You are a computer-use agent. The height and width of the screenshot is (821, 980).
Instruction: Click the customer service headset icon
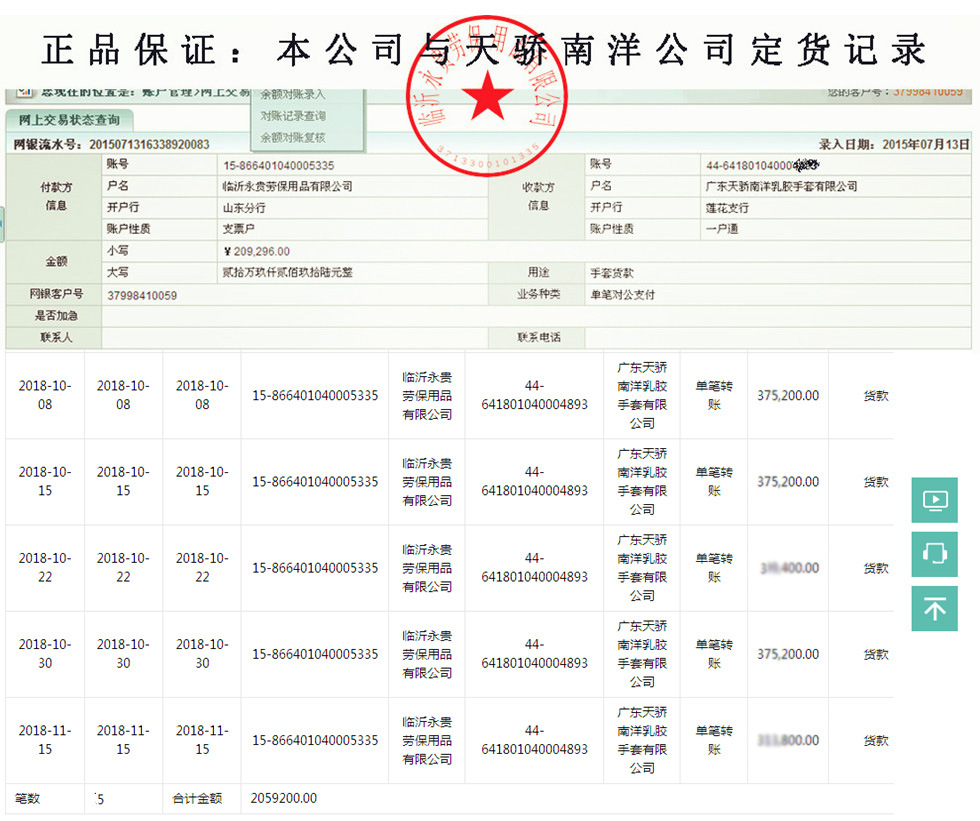click(x=934, y=554)
